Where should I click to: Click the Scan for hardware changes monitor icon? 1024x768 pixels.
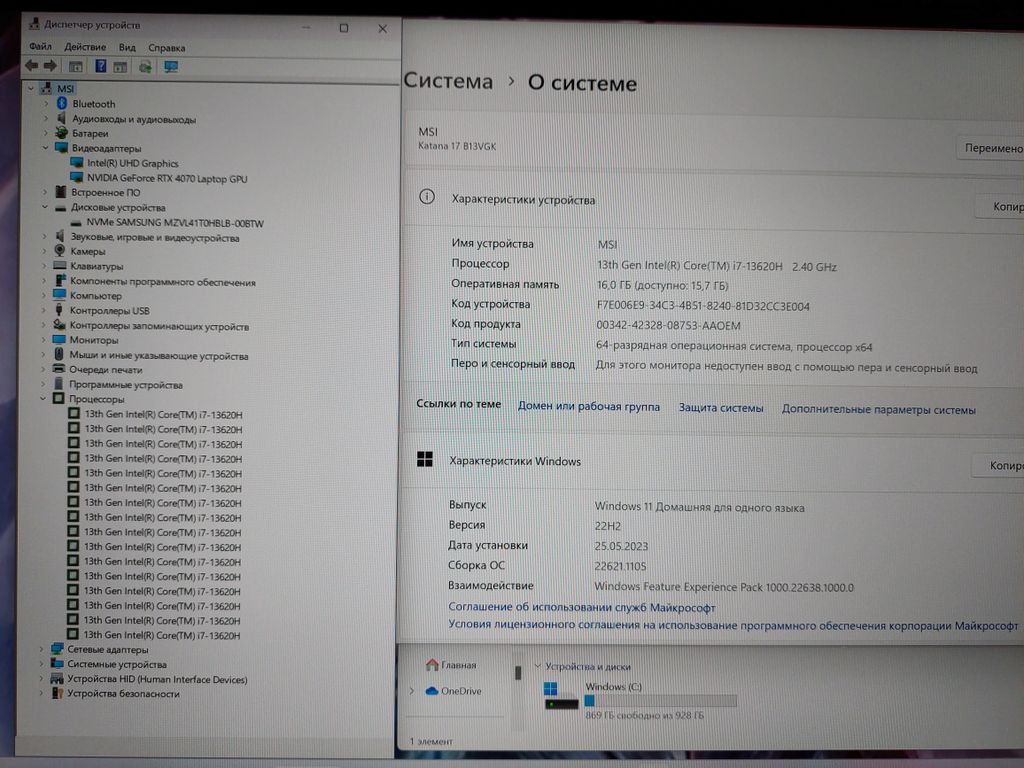tap(171, 67)
